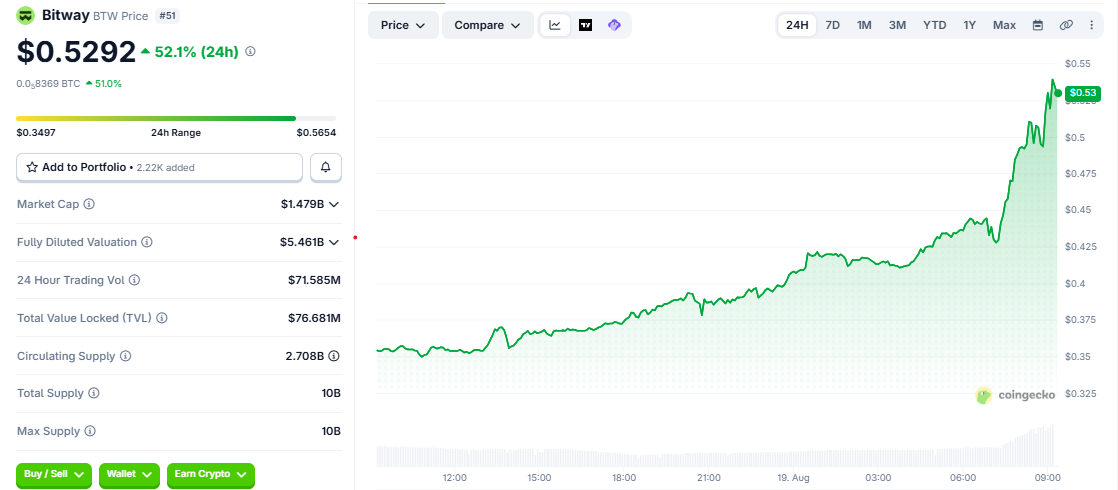The height and width of the screenshot is (490, 1118).
Task: Select the 3M time range tab
Action: [x=897, y=25]
